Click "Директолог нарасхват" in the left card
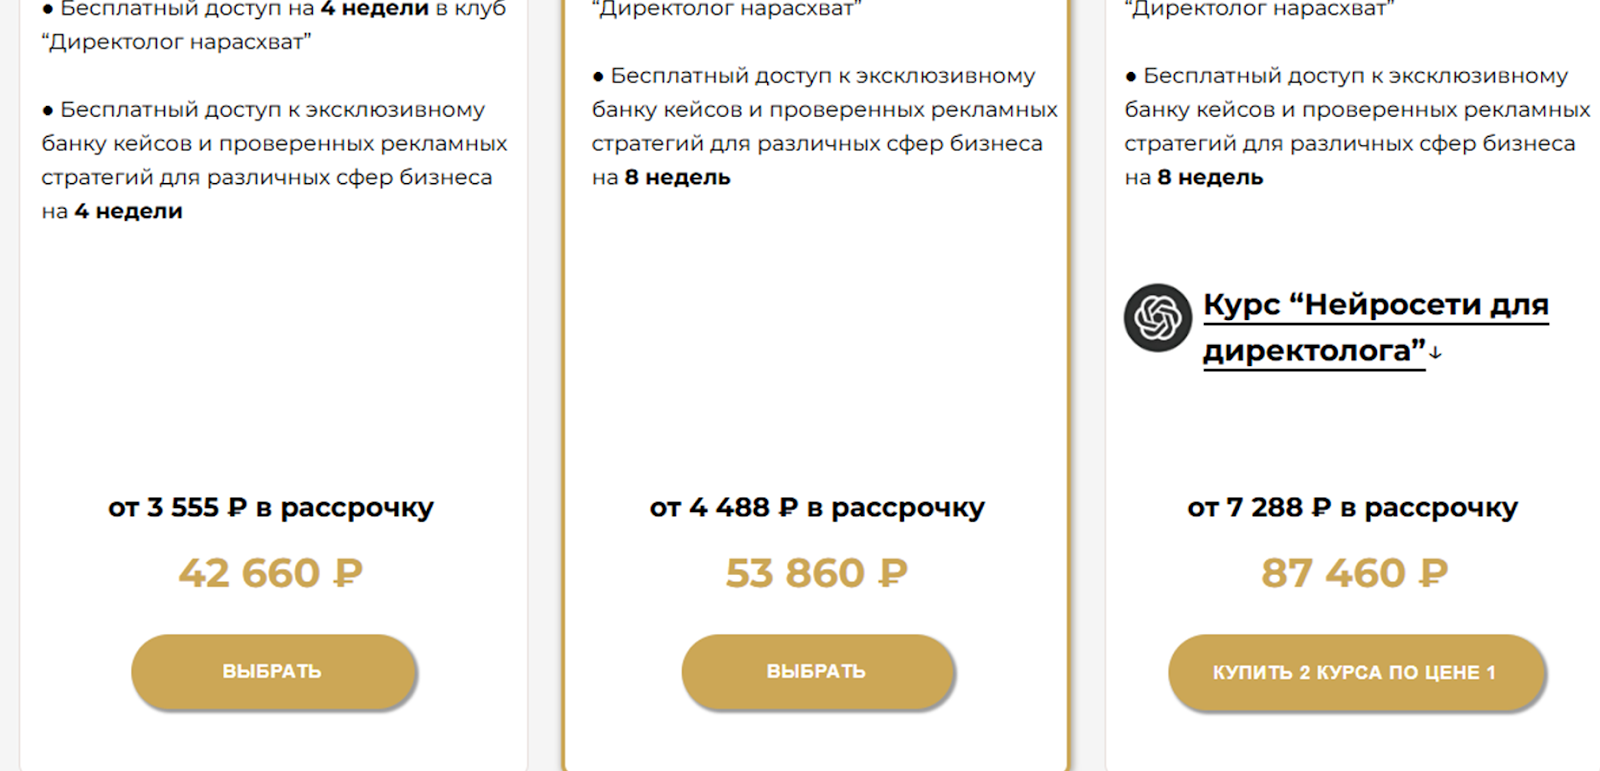This screenshot has height=771, width=1600. point(176,42)
